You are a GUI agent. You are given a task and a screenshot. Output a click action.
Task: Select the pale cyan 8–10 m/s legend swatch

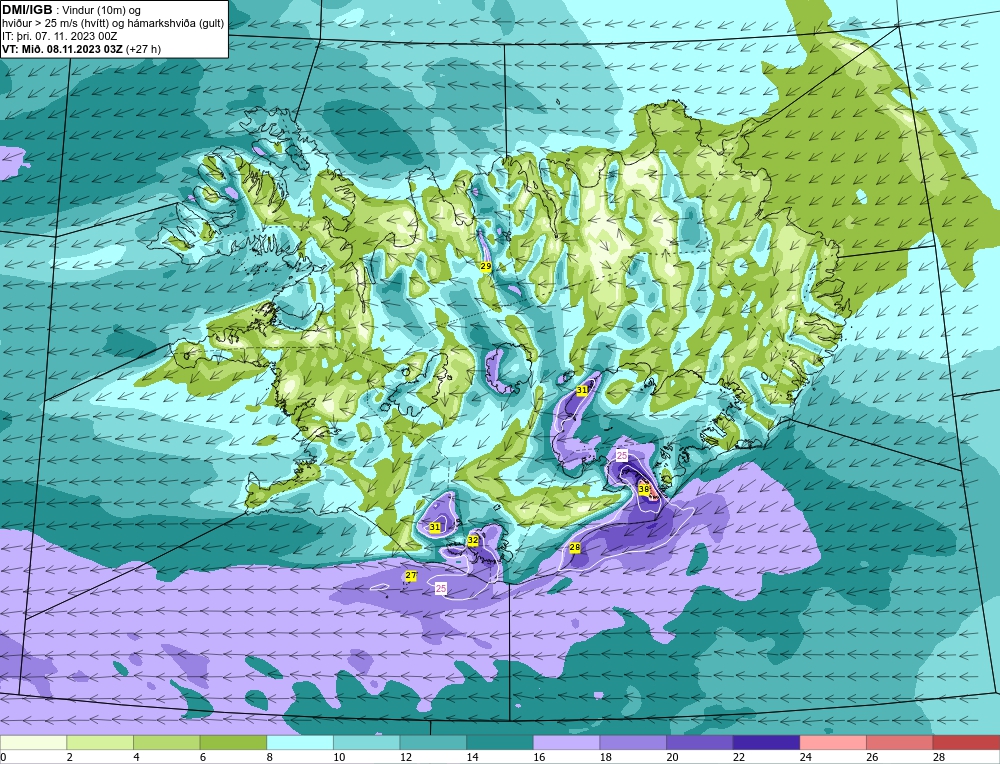click(x=300, y=742)
